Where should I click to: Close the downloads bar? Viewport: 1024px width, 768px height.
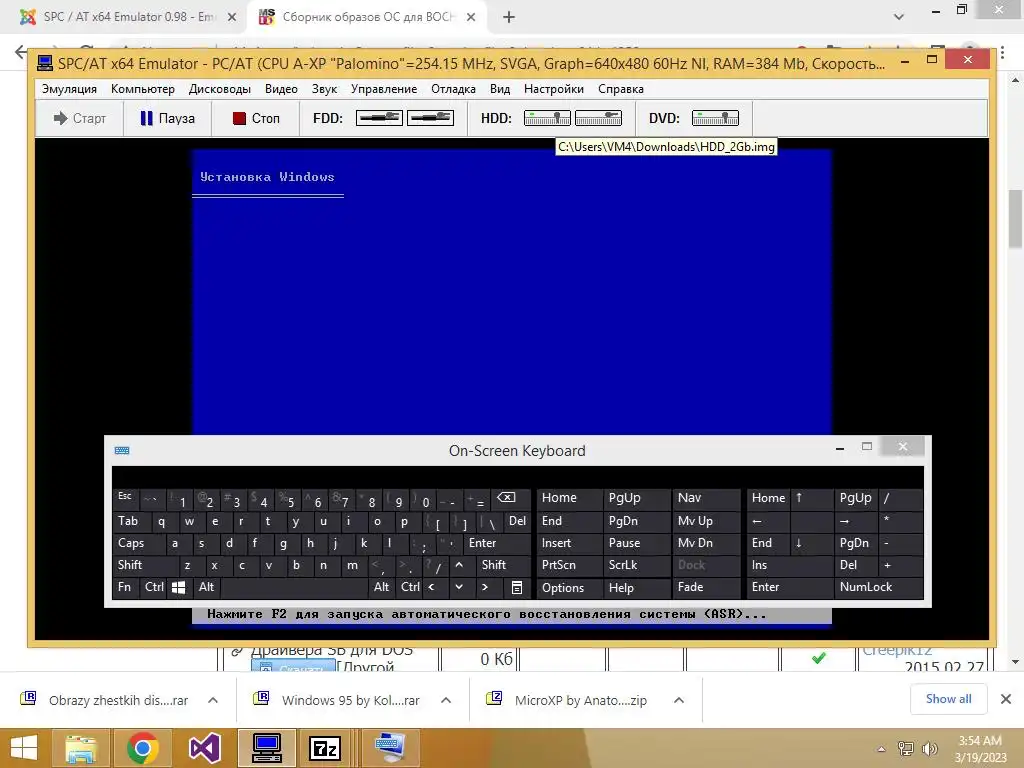[1006, 699]
